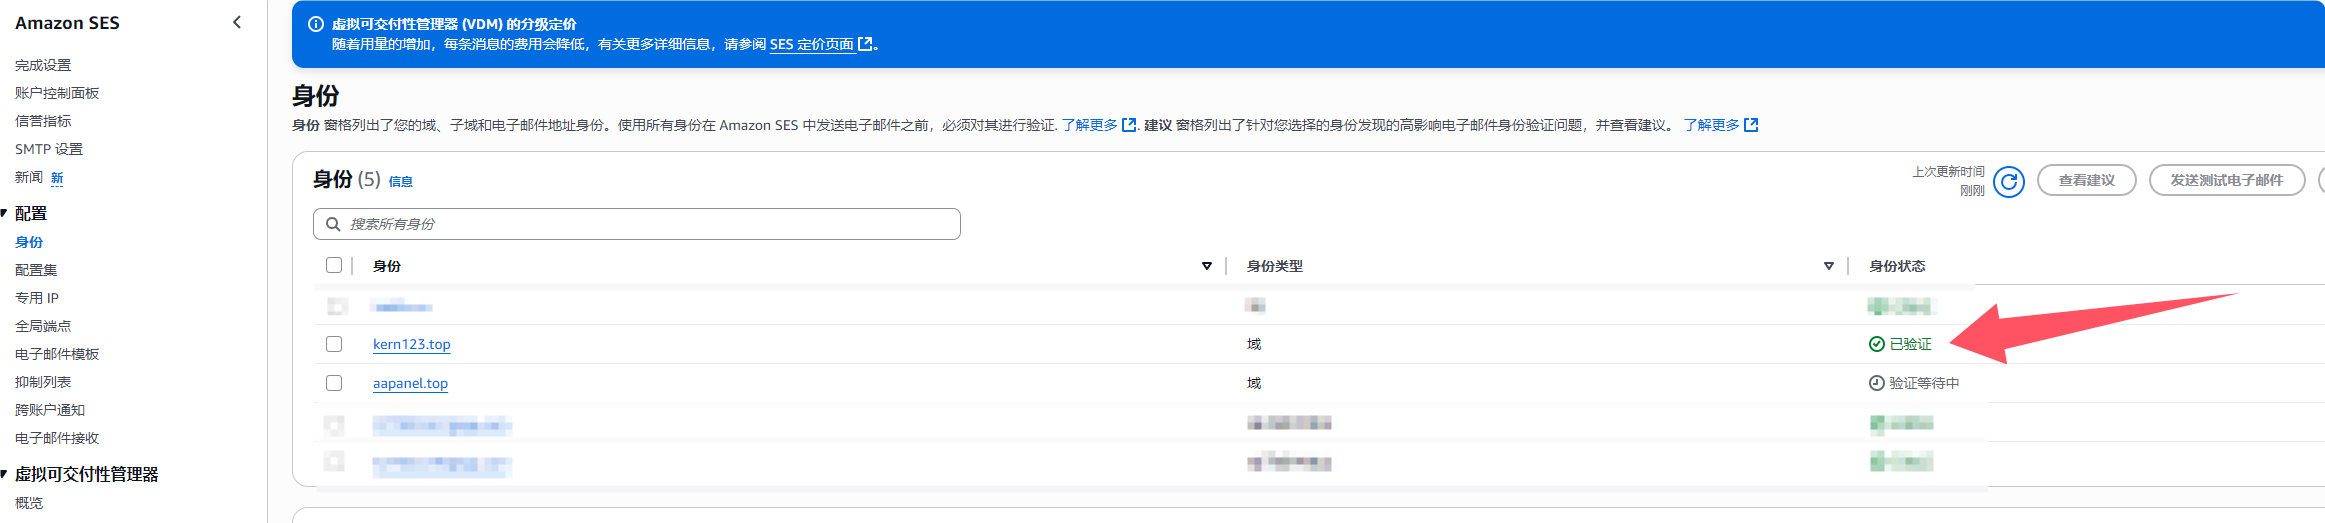Open 专用 IP in sidebar

click(x=37, y=298)
